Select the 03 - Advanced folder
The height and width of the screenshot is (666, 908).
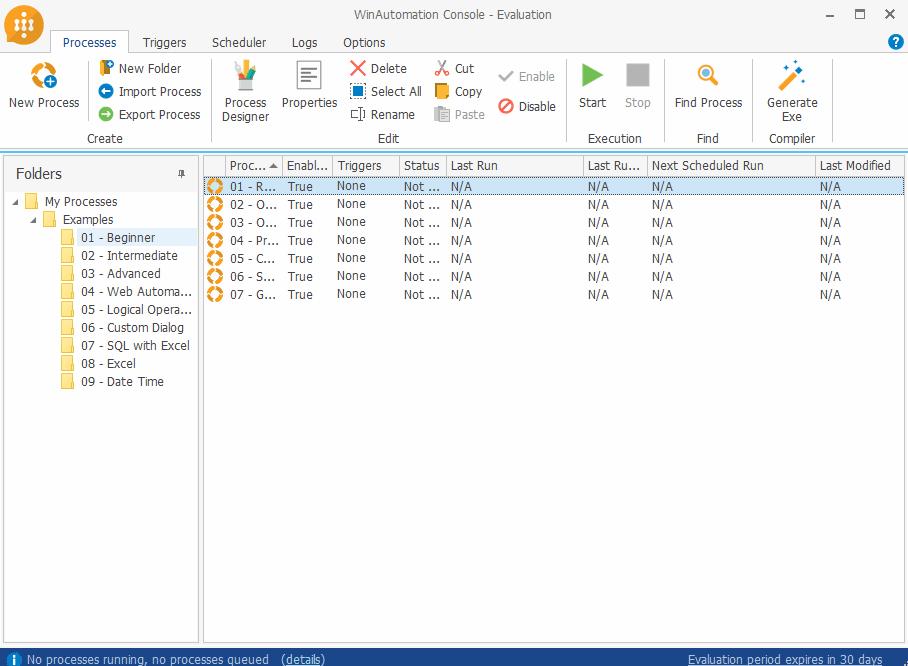coord(120,273)
